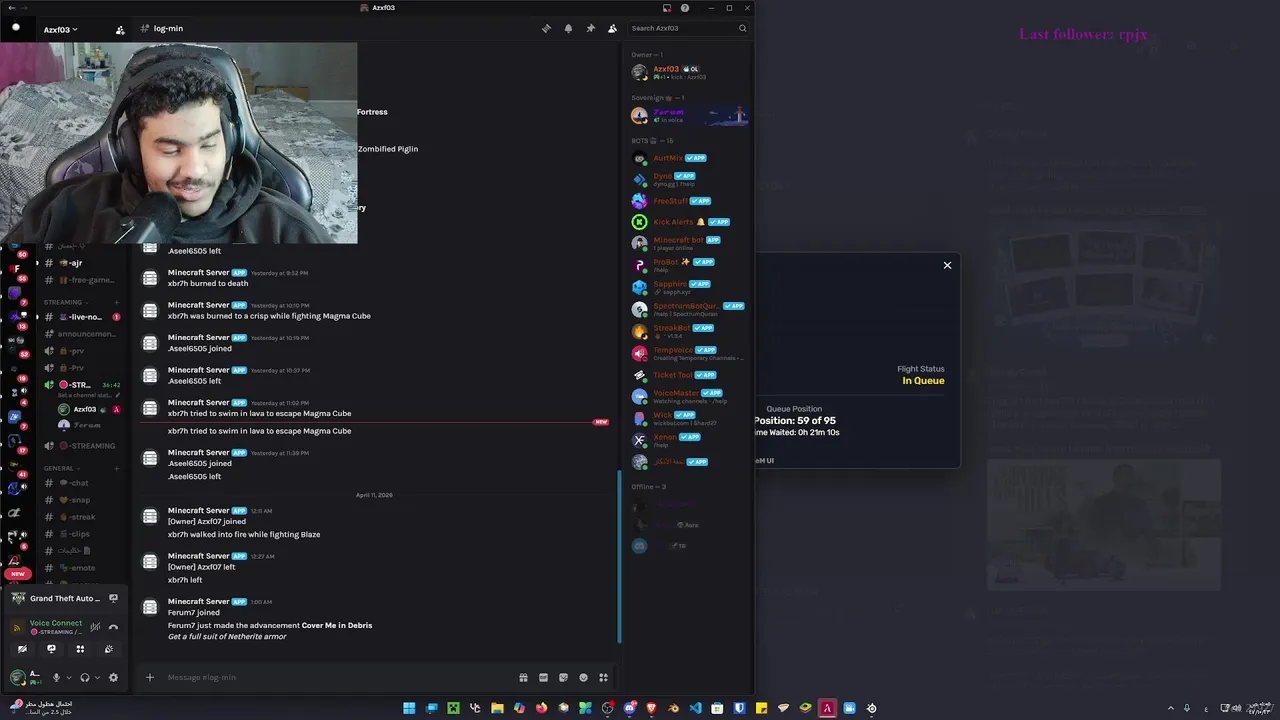
Task: Add channel to GENERAL category plus
Action: 117,468
